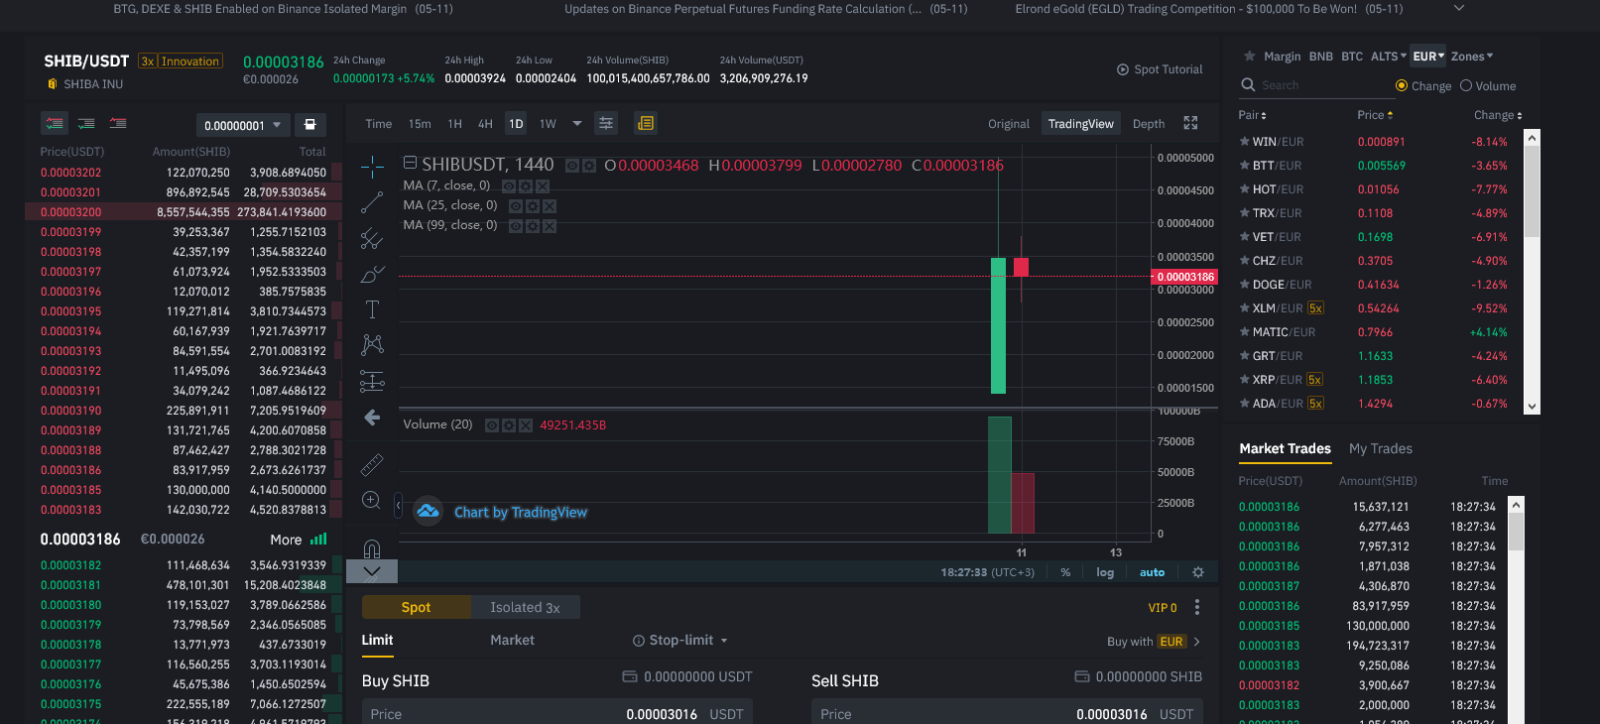Select the Change radio button
The width and height of the screenshot is (1600, 724).
point(1401,86)
